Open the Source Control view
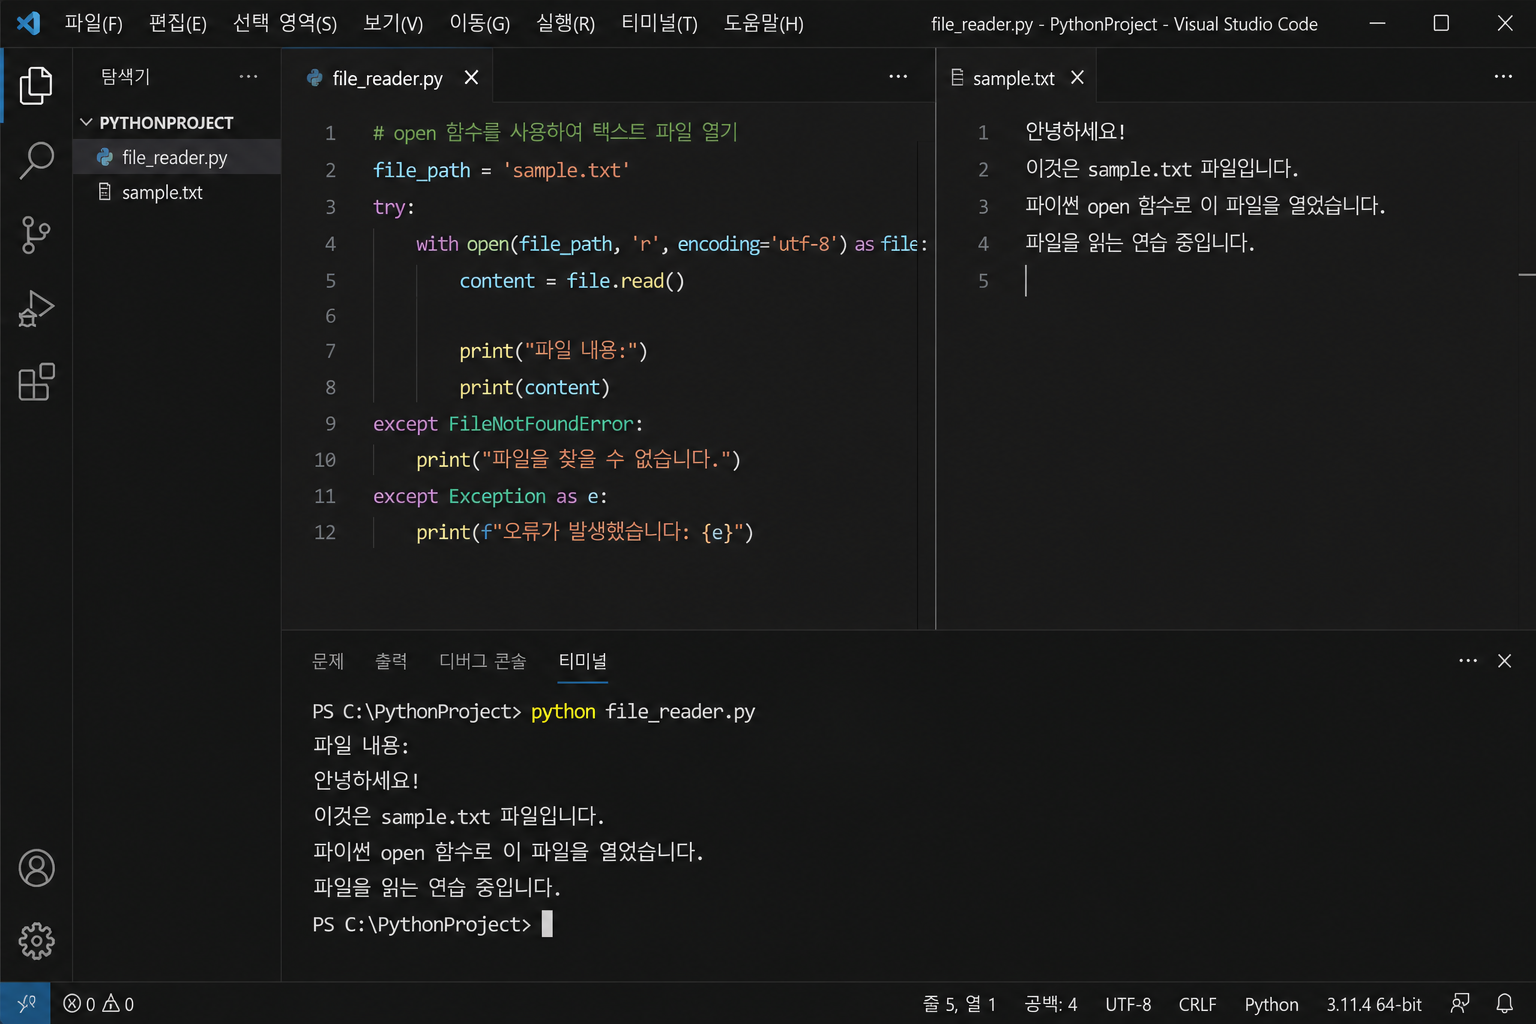This screenshot has width=1536, height=1024. [x=36, y=235]
